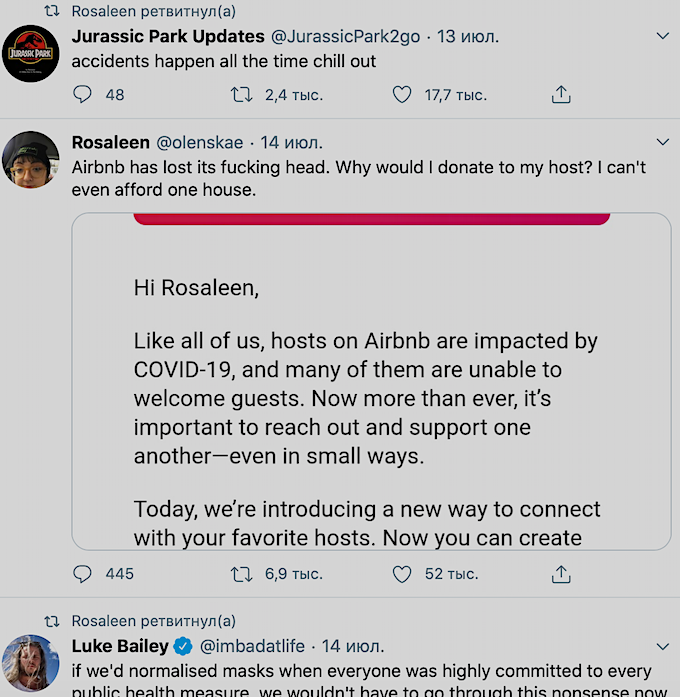680x697 pixels.
Task: View Luke Bailey's profile avatar
Action: [32, 662]
